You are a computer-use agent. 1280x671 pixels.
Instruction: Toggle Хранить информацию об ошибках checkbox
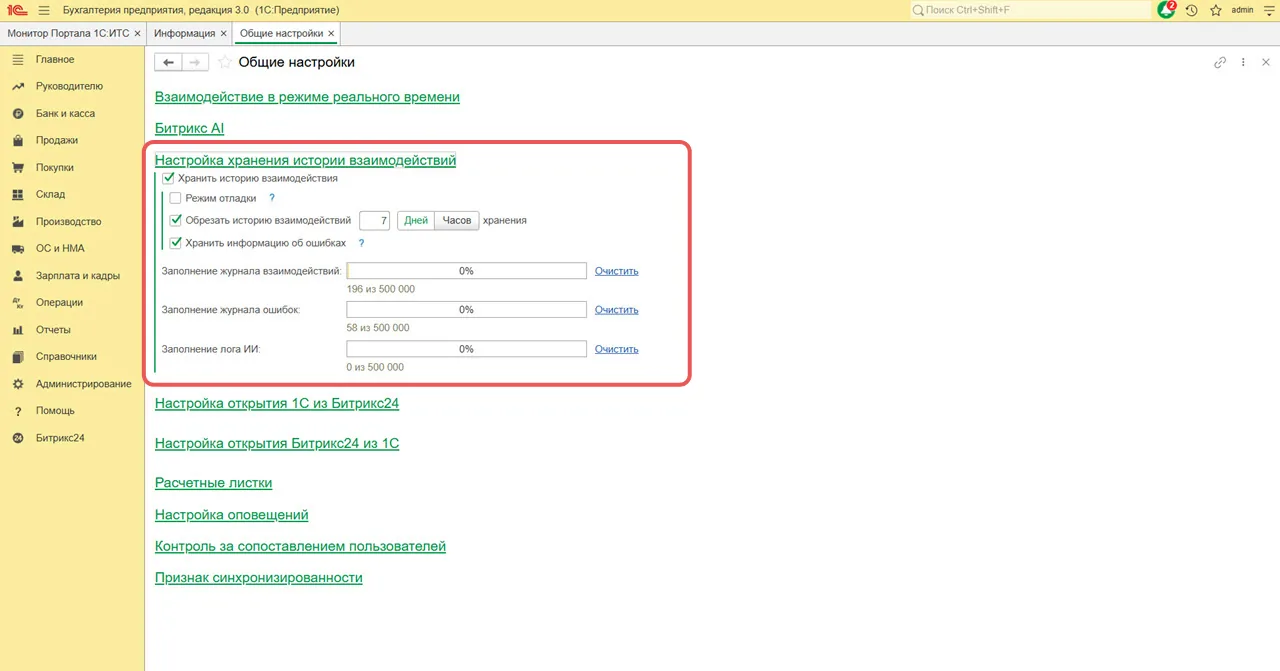[x=176, y=242]
